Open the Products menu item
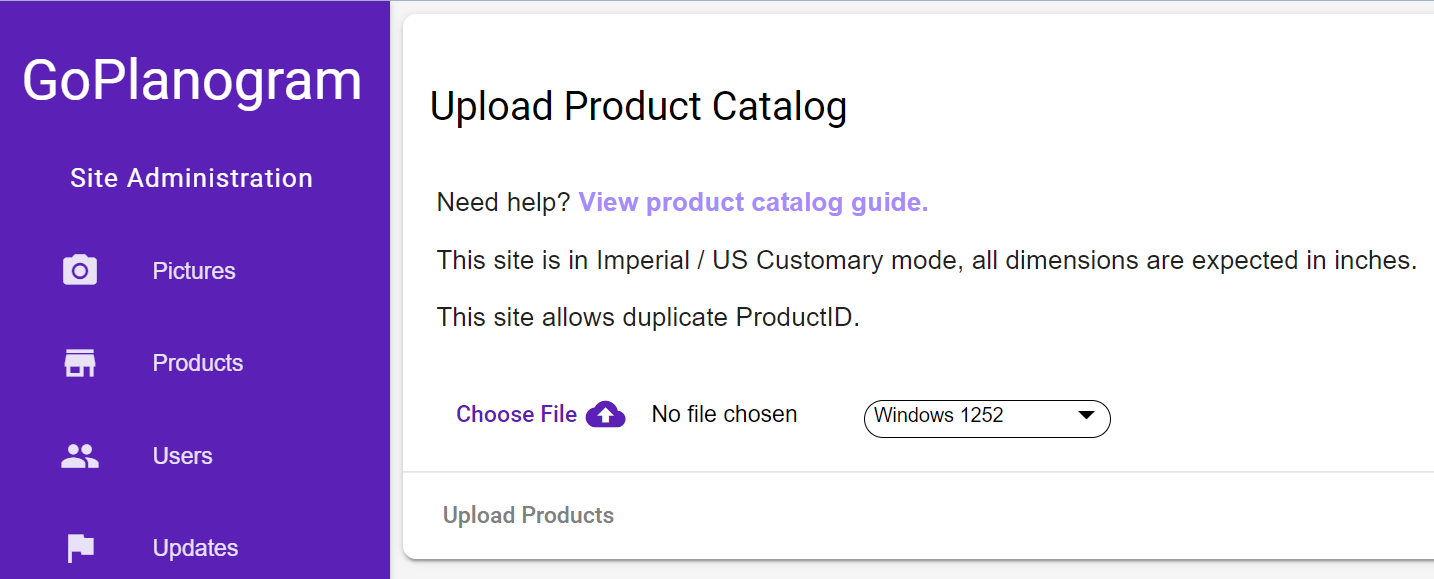Image resolution: width=1434 pixels, height=579 pixels. [198, 363]
